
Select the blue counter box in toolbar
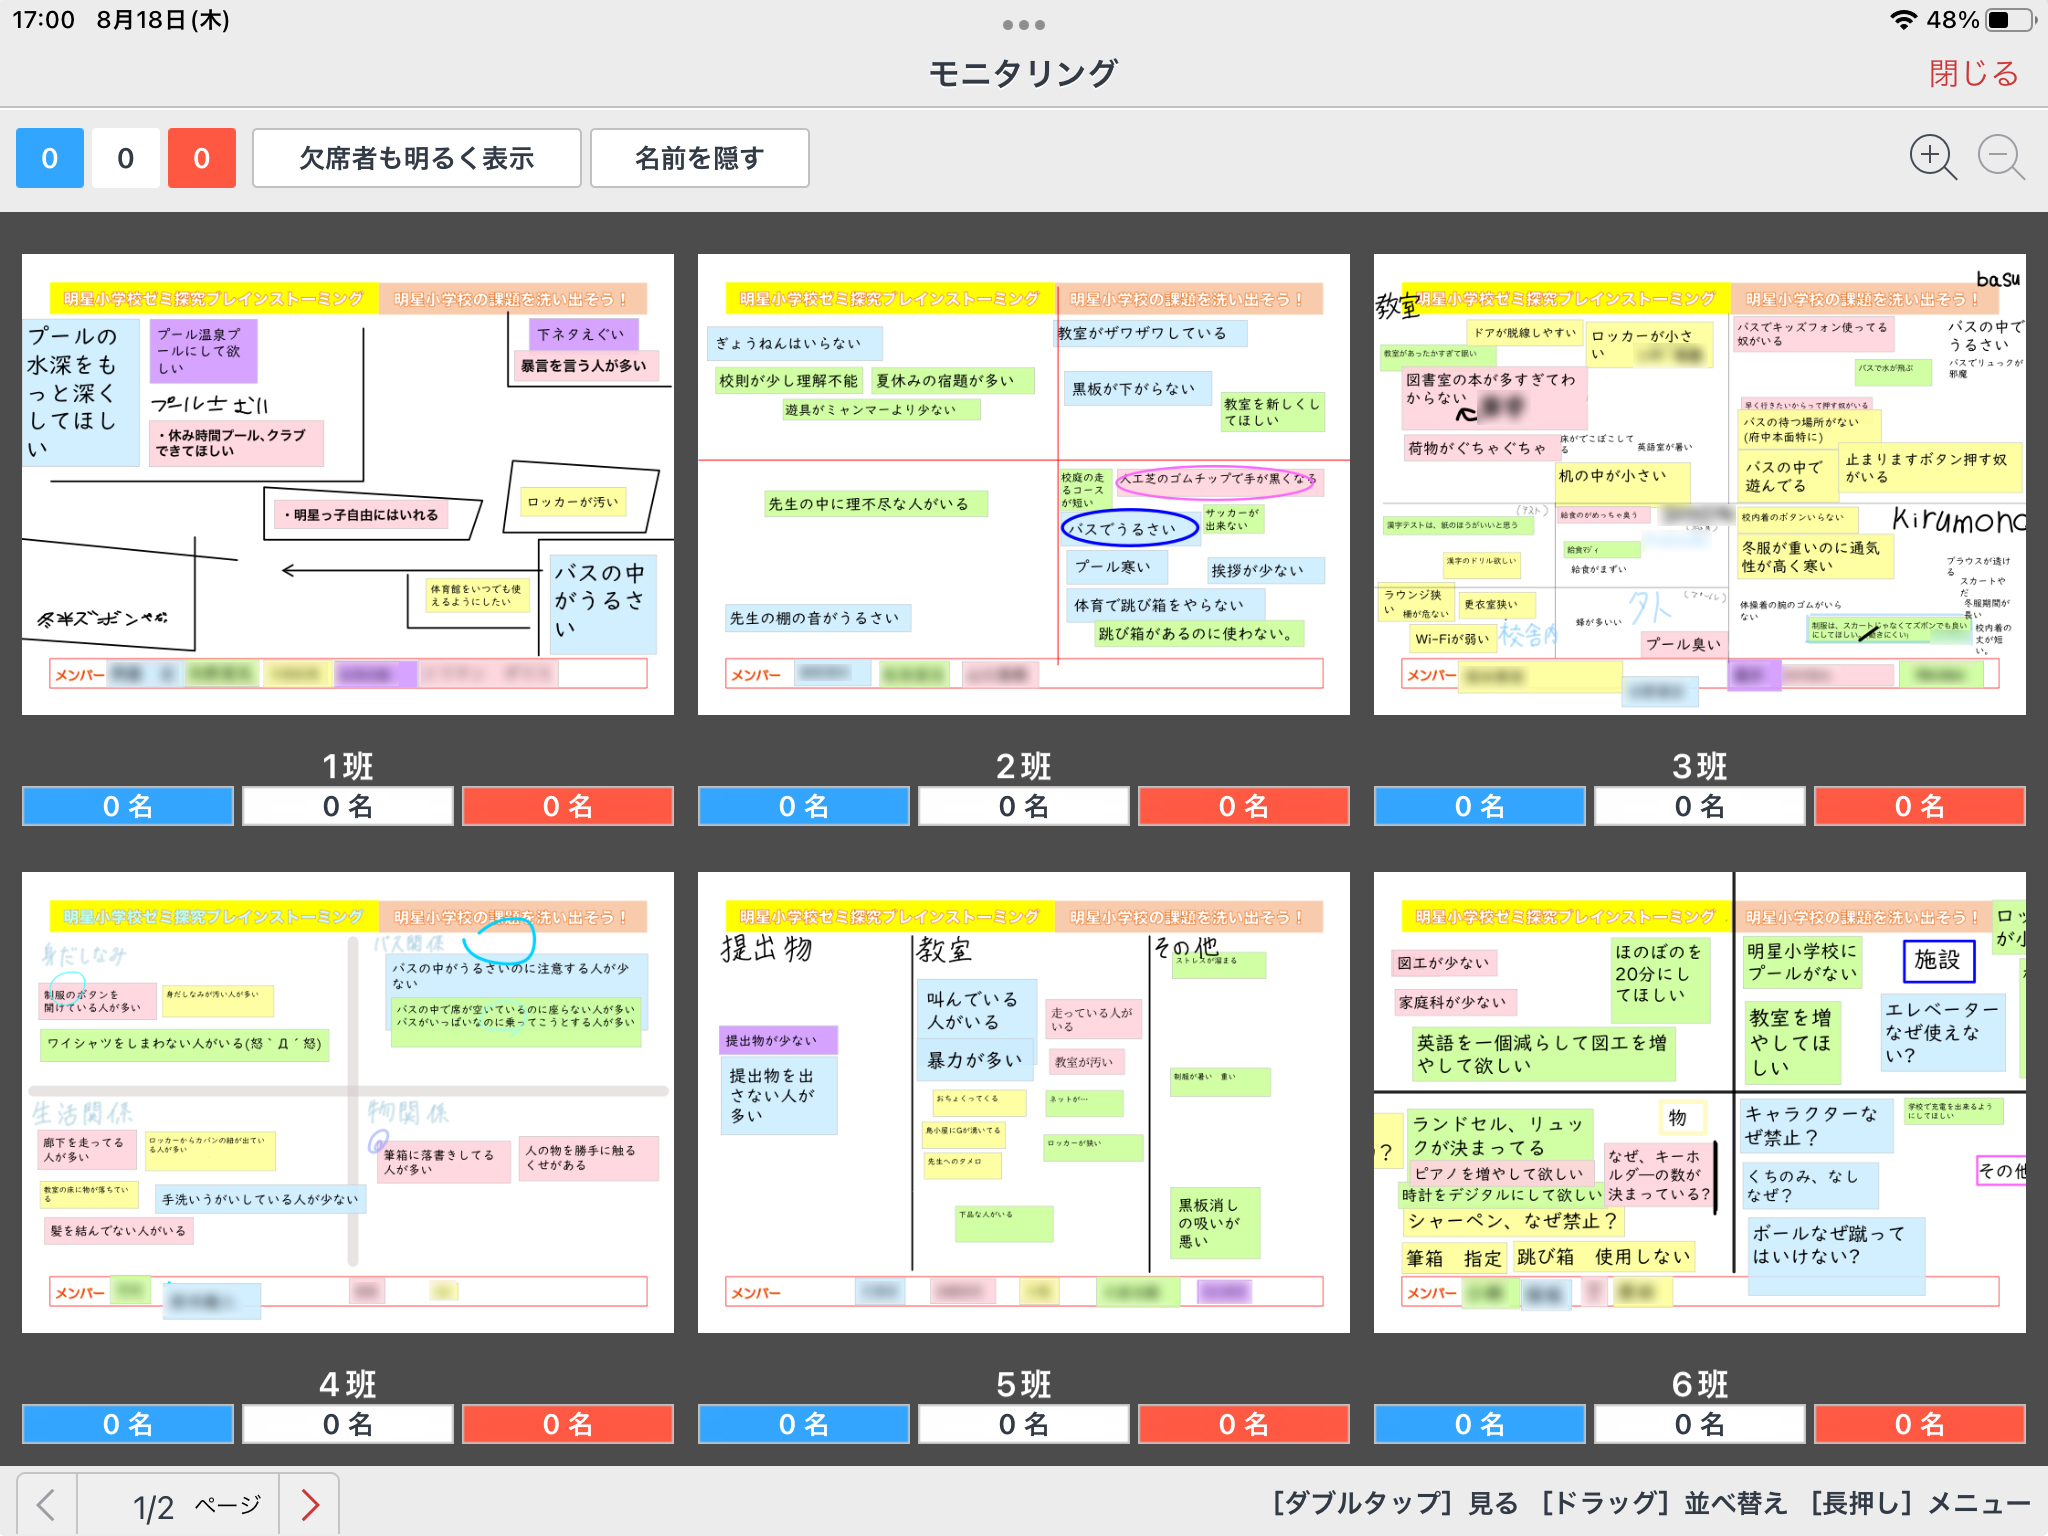50,158
